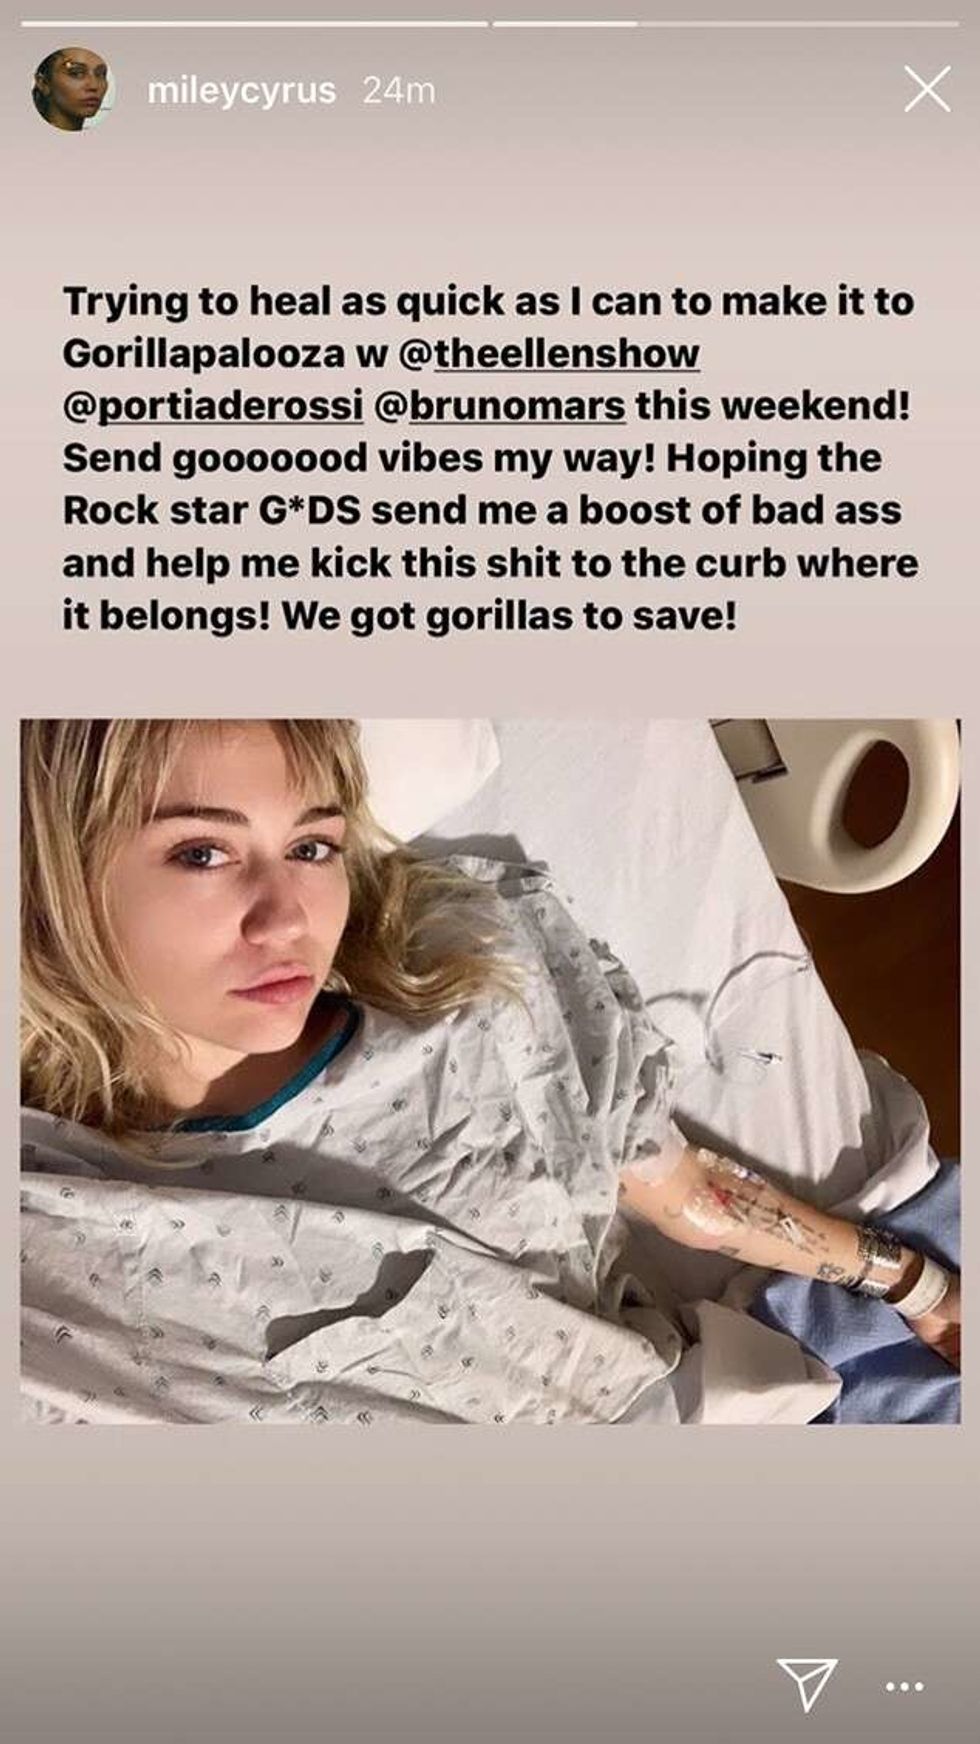Viewport: 980px width, 1744px height.
Task: Tap the 24m timestamp
Action: 398,91
